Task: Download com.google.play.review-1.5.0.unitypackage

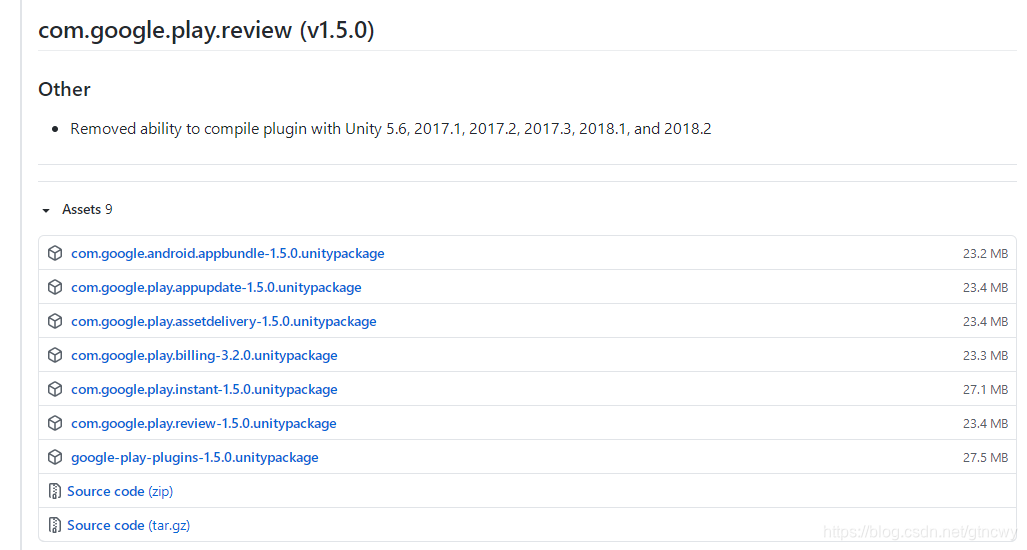Action: click(204, 424)
